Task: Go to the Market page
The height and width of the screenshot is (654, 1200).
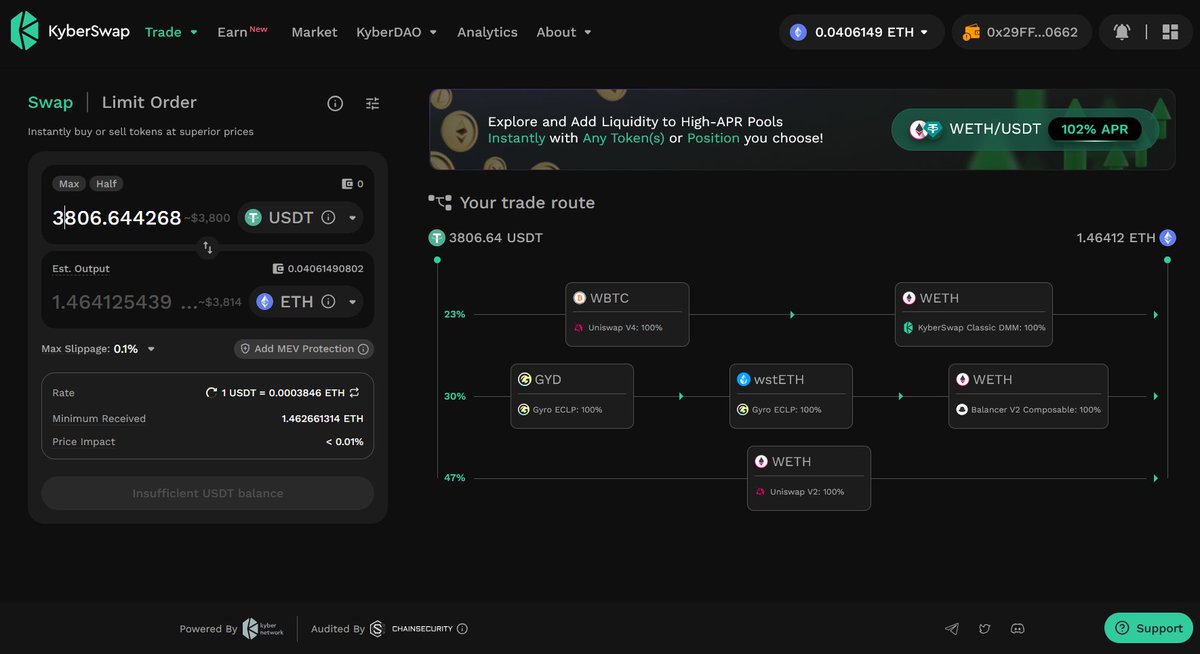Action: point(314,32)
